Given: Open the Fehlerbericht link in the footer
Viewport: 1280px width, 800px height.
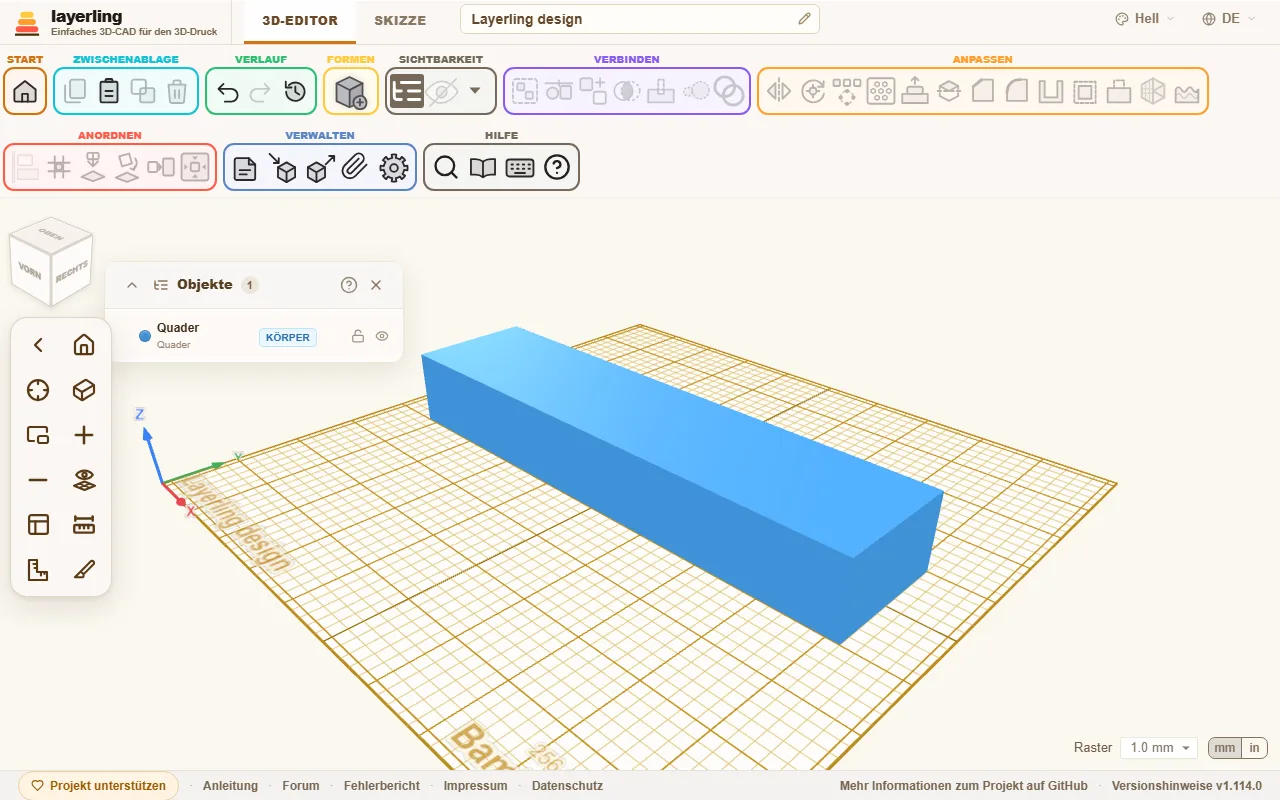Looking at the screenshot, I should 382,786.
